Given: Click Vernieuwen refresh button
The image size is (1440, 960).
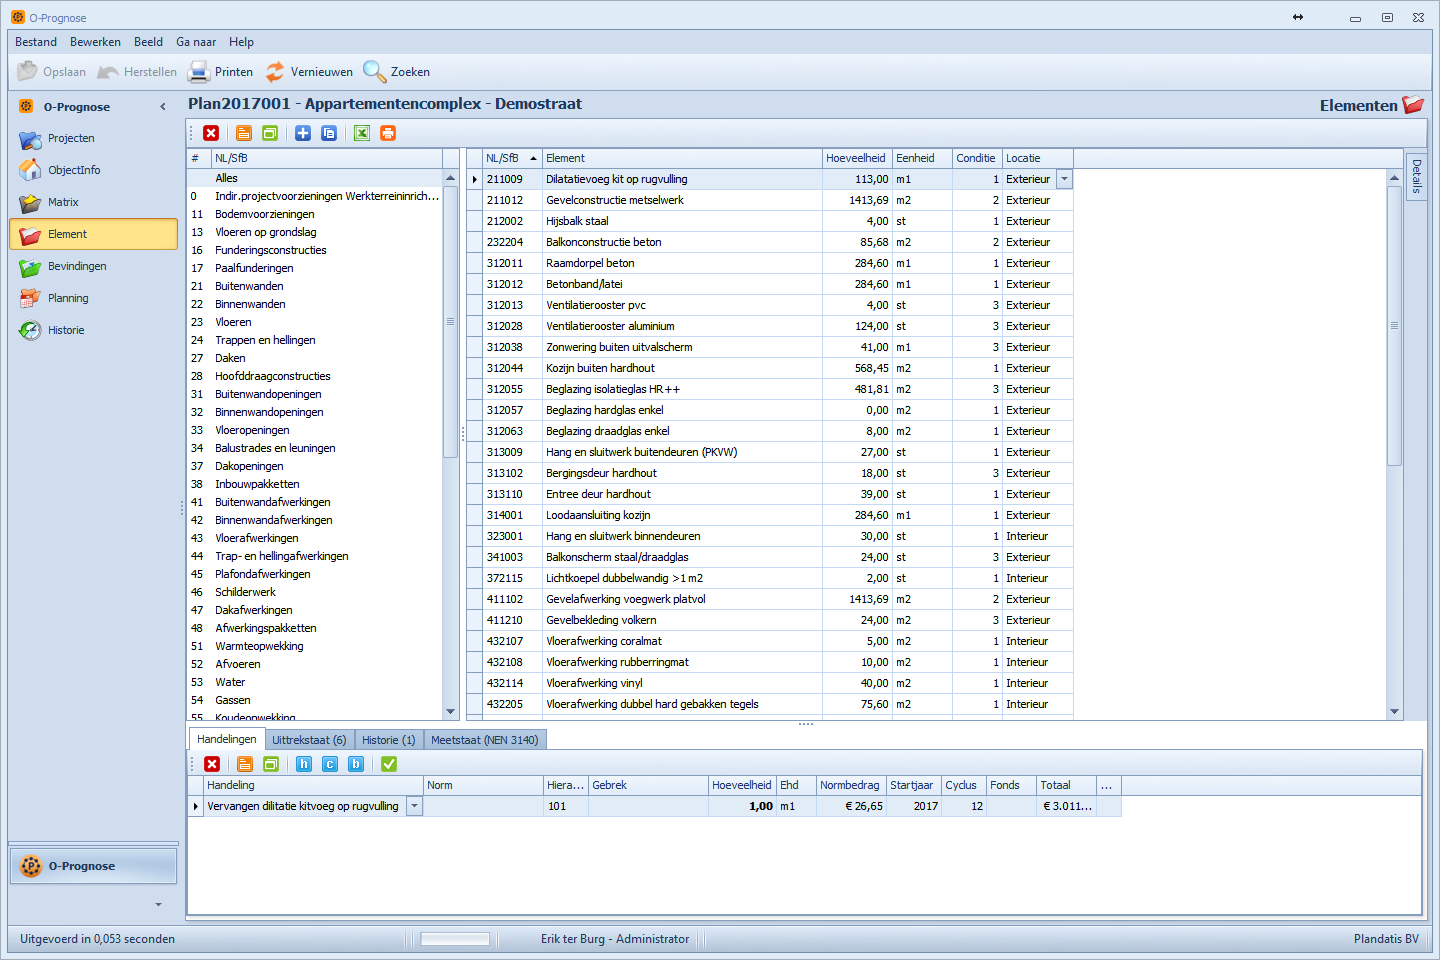Looking at the screenshot, I should pos(309,72).
